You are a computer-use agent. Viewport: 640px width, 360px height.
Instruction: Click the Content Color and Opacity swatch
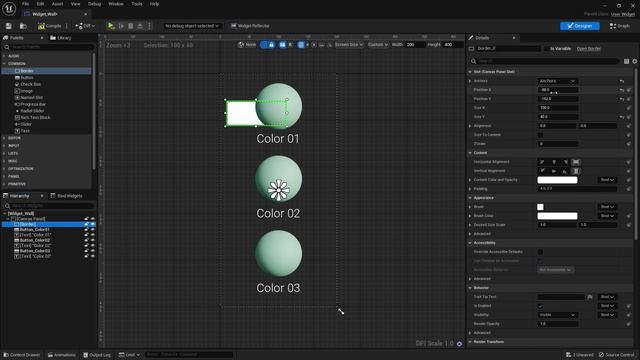(x=558, y=180)
